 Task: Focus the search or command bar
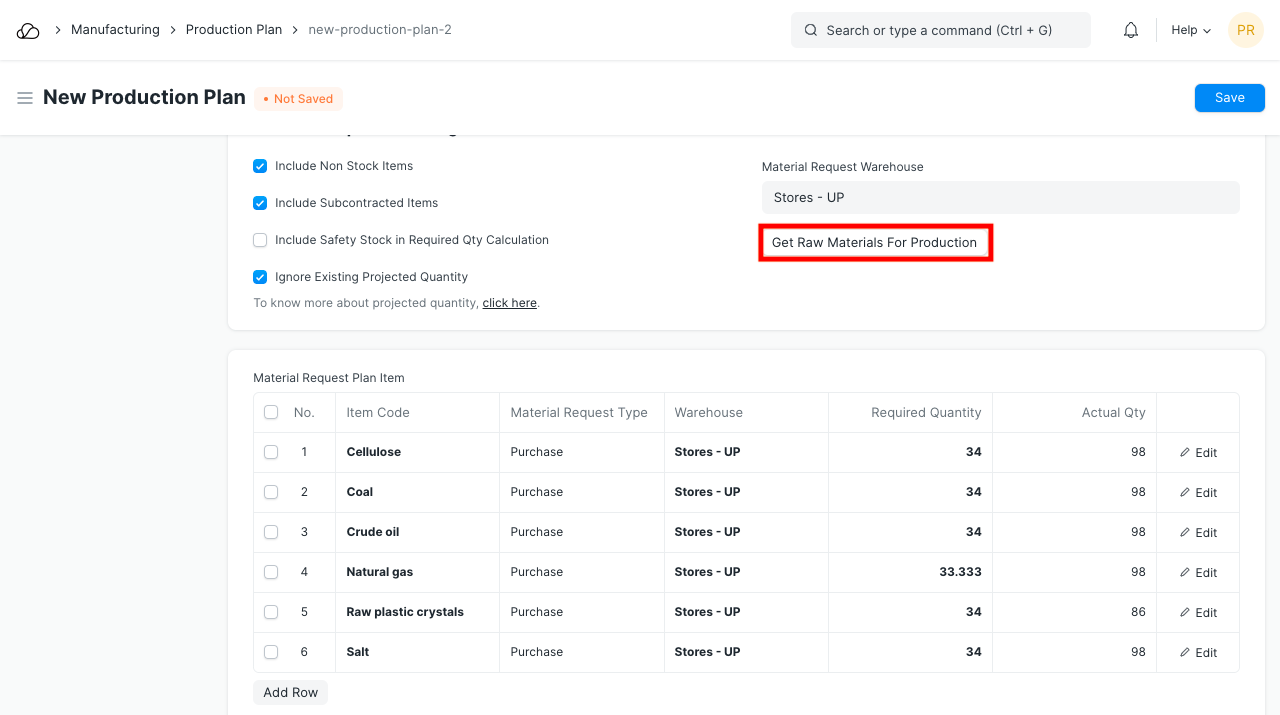(940, 30)
